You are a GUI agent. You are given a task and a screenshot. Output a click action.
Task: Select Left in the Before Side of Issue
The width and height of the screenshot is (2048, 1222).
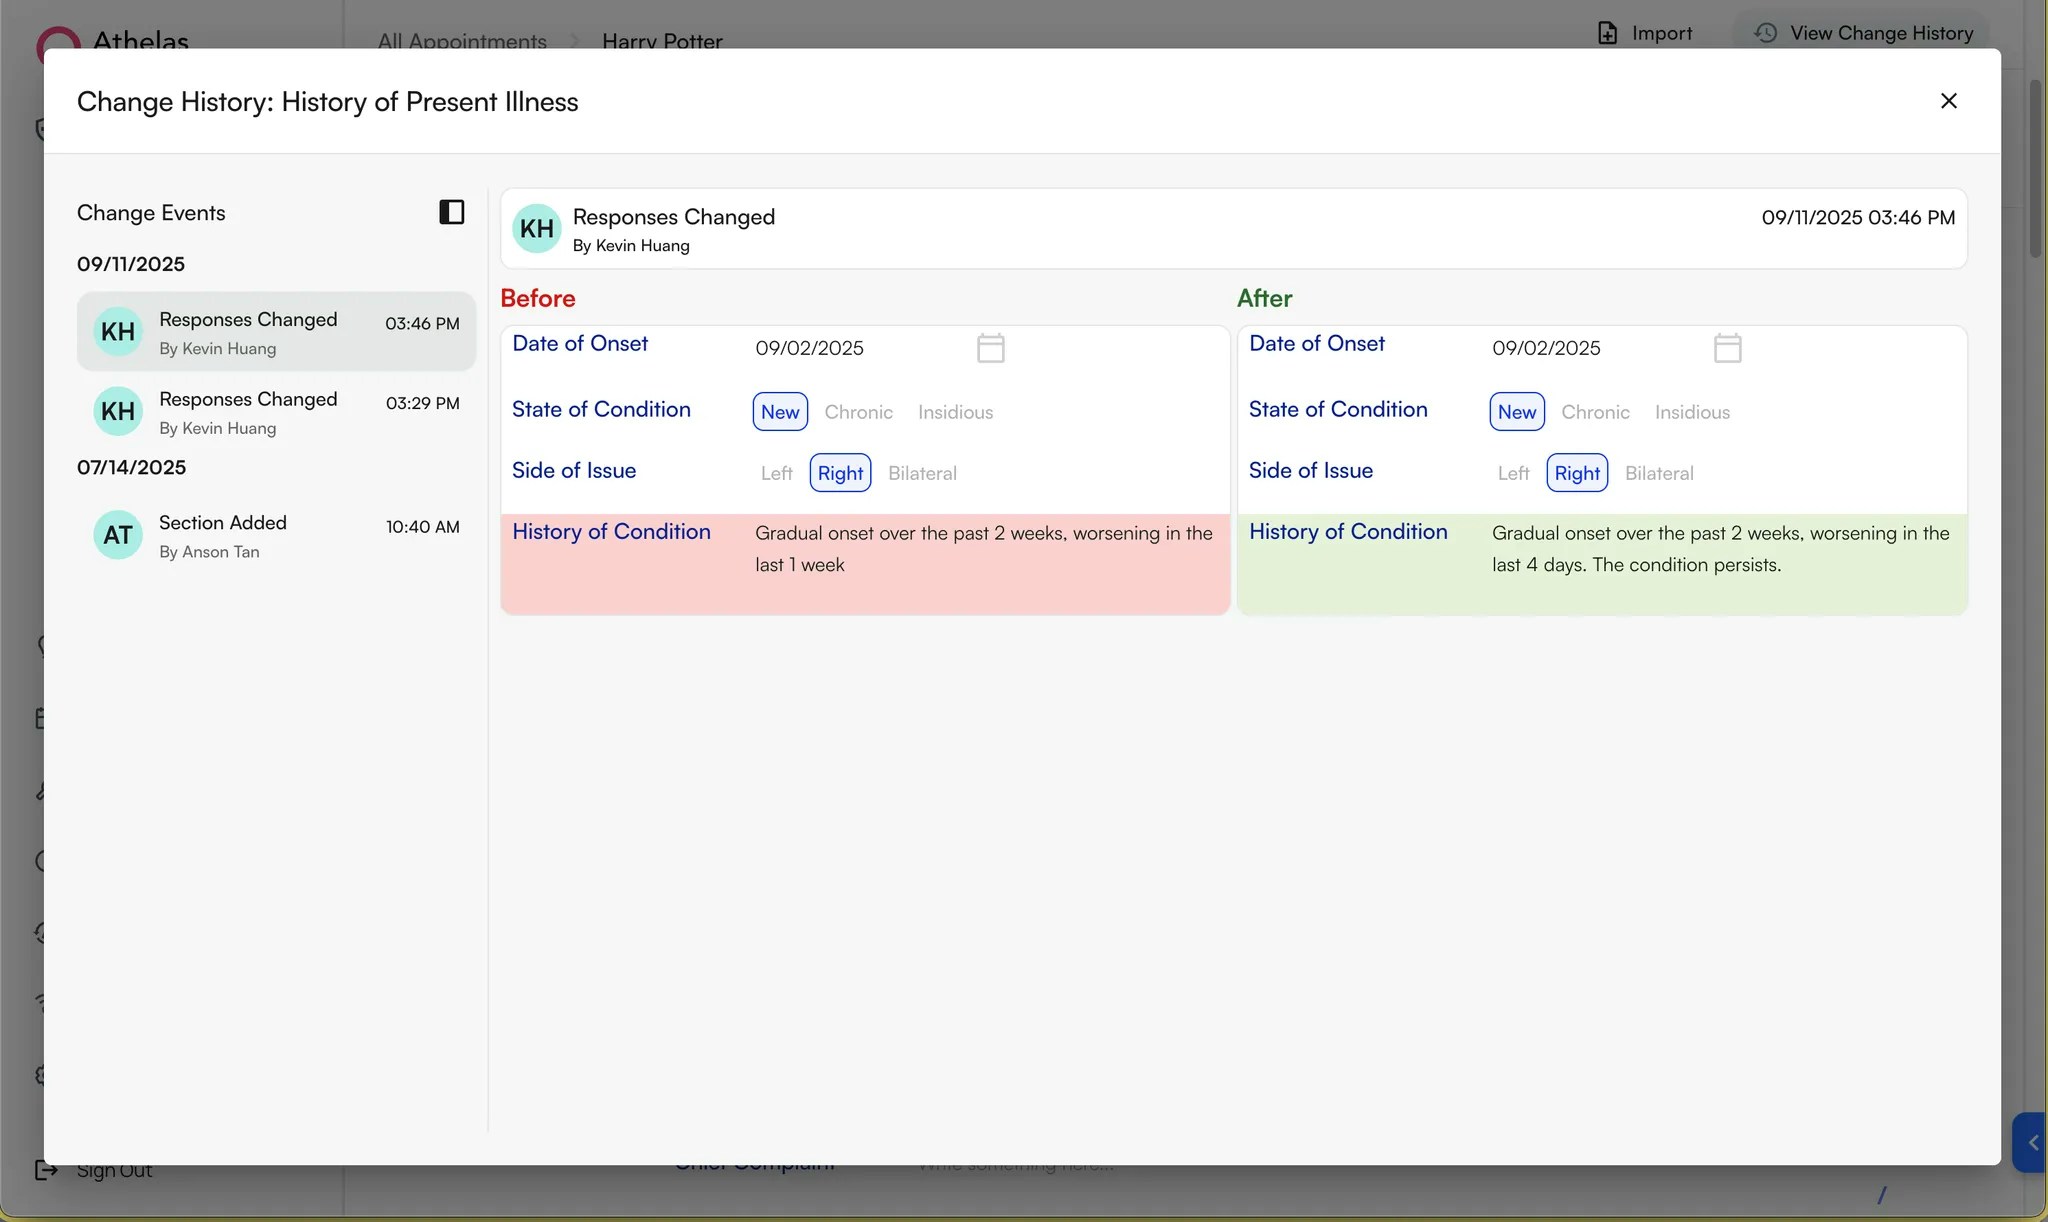(x=776, y=473)
